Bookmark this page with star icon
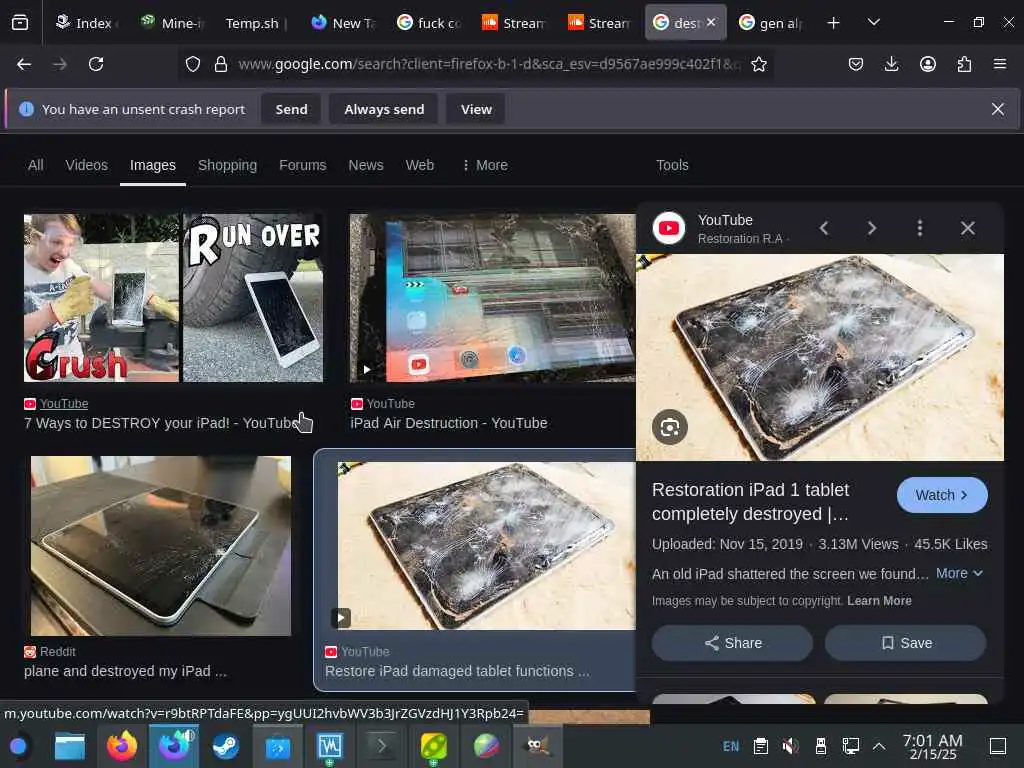Image resolution: width=1024 pixels, height=768 pixels. tap(758, 64)
